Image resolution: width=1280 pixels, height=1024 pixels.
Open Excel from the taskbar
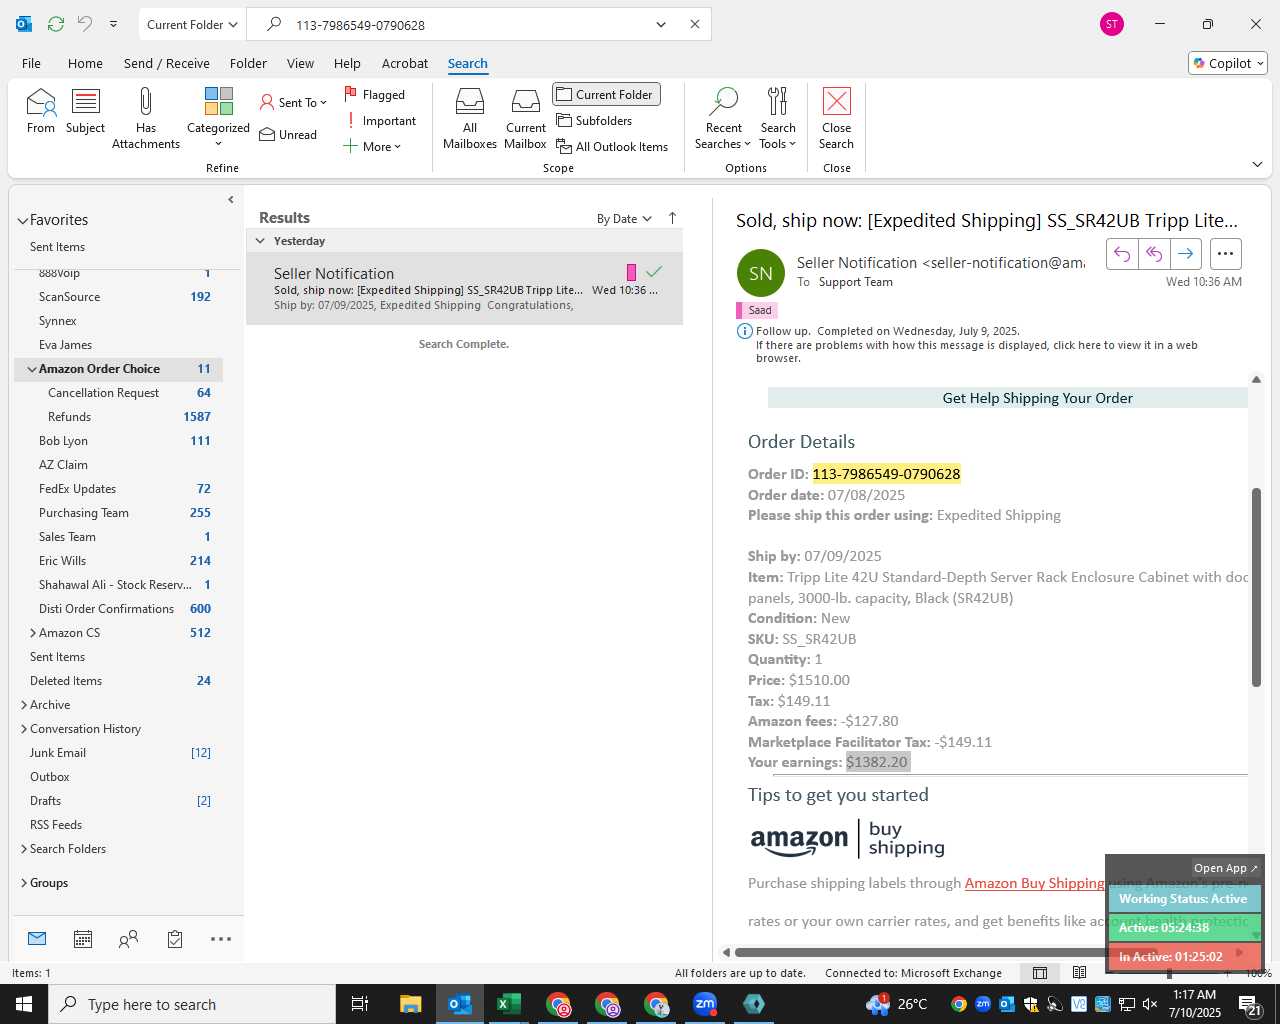coord(509,1004)
